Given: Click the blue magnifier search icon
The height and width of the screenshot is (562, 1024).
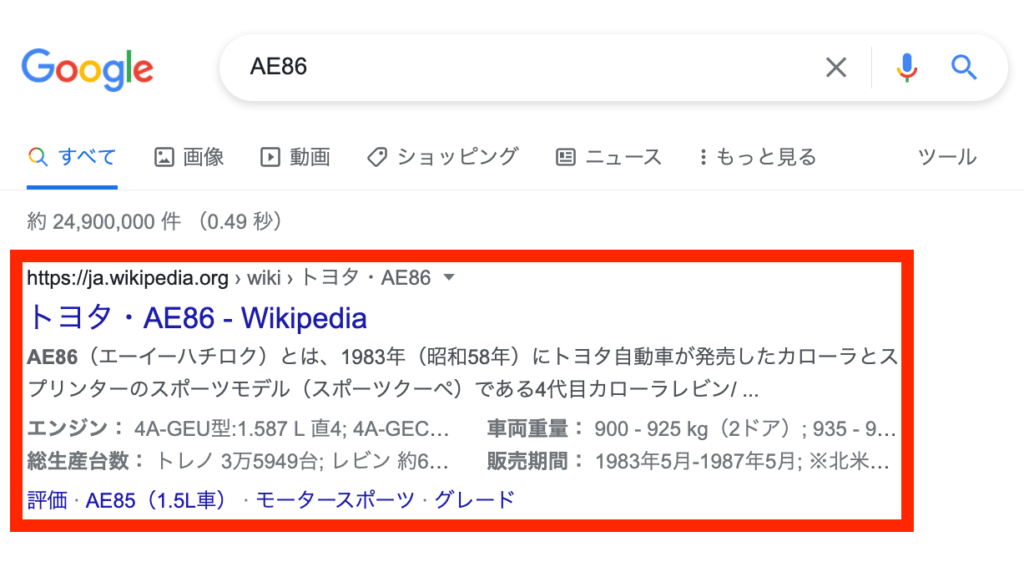Looking at the screenshot, I should tap(963, 68).
